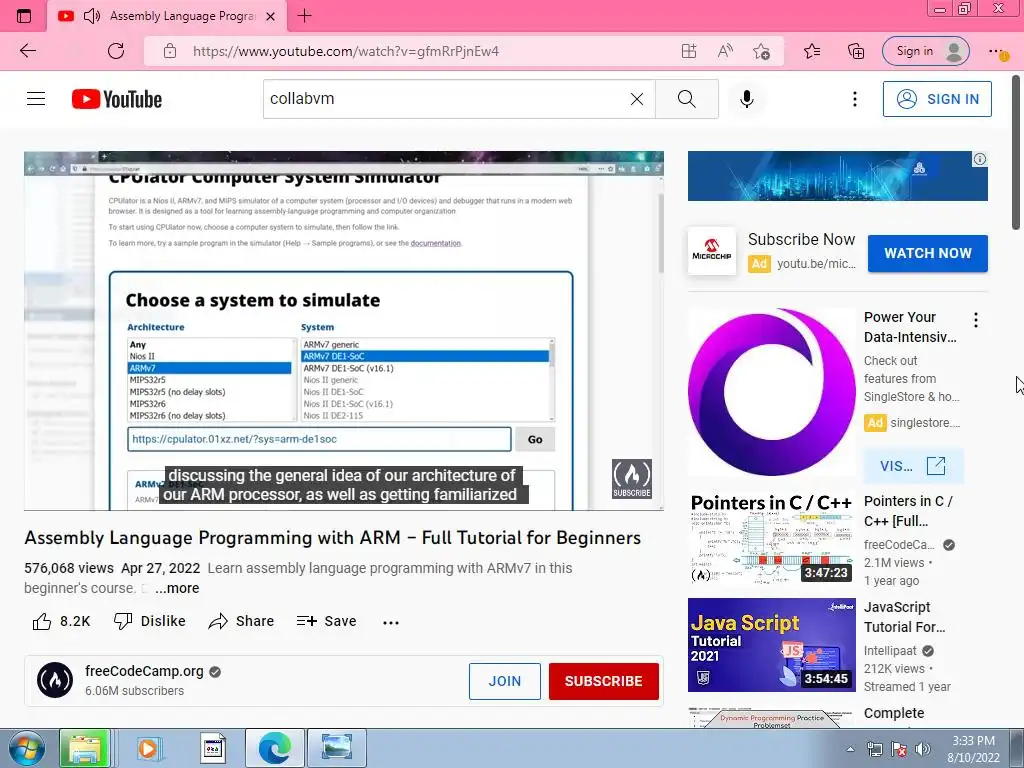1024x768 pixels.
Task: Open the document file taskbar icon
Action: coord(212,748)
